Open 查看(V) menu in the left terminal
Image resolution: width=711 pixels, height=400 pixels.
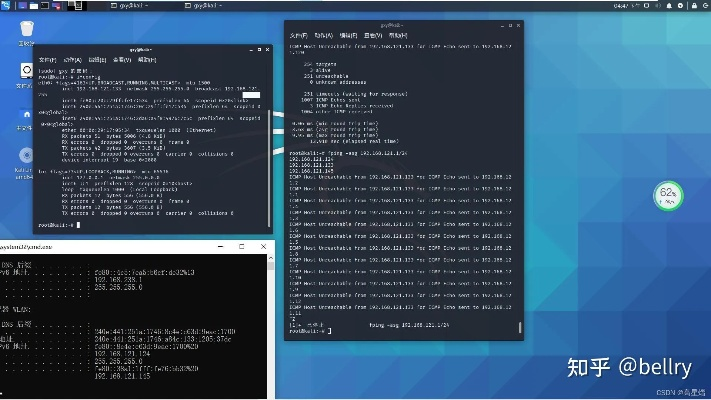pos(120,60)
